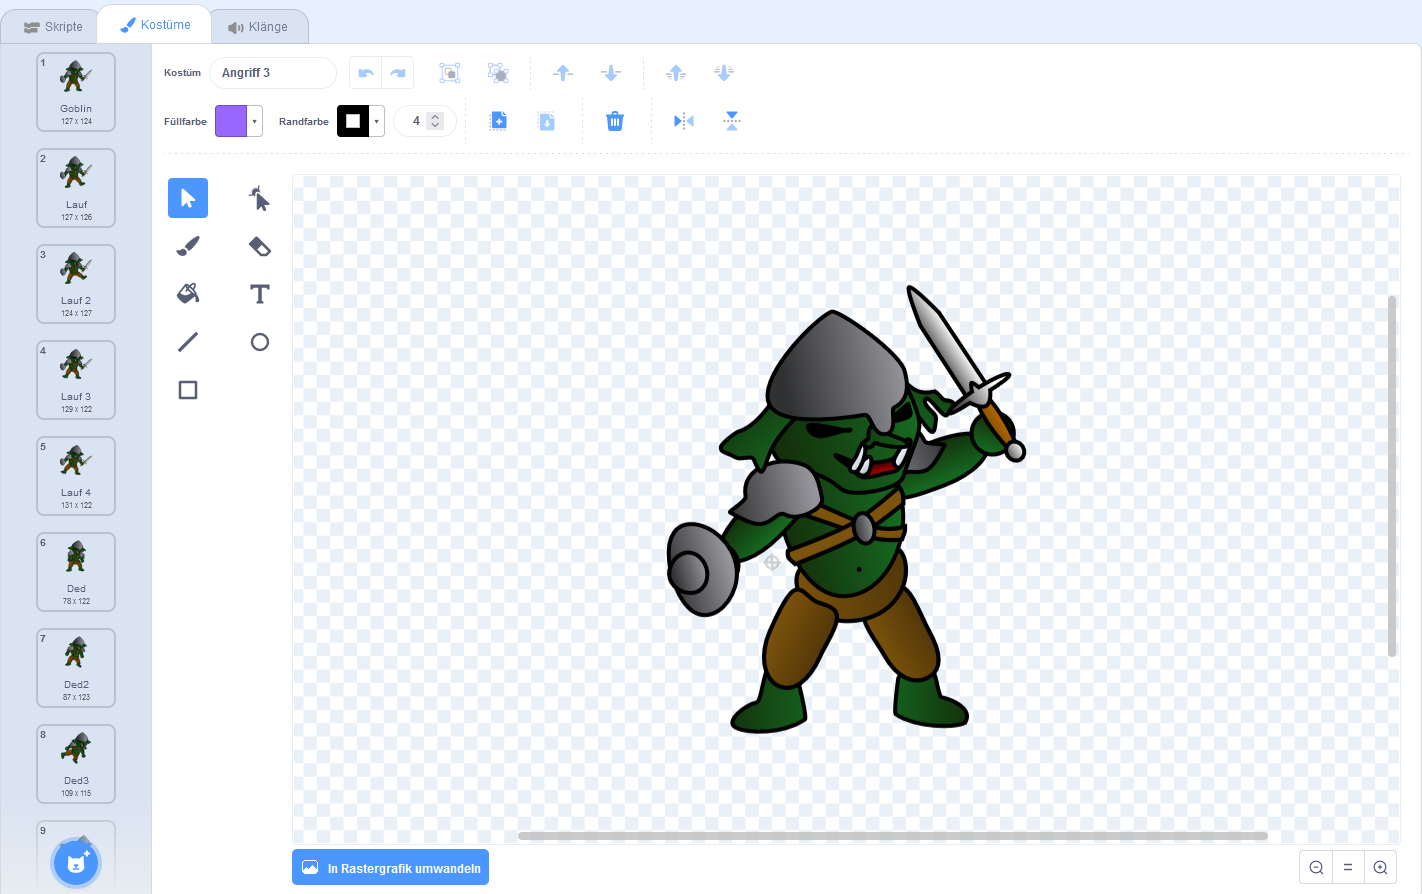The width and height of the screenshot is (1422, 894).
Task: Pick the Fill bucket tool
Action: pos(188,293)
